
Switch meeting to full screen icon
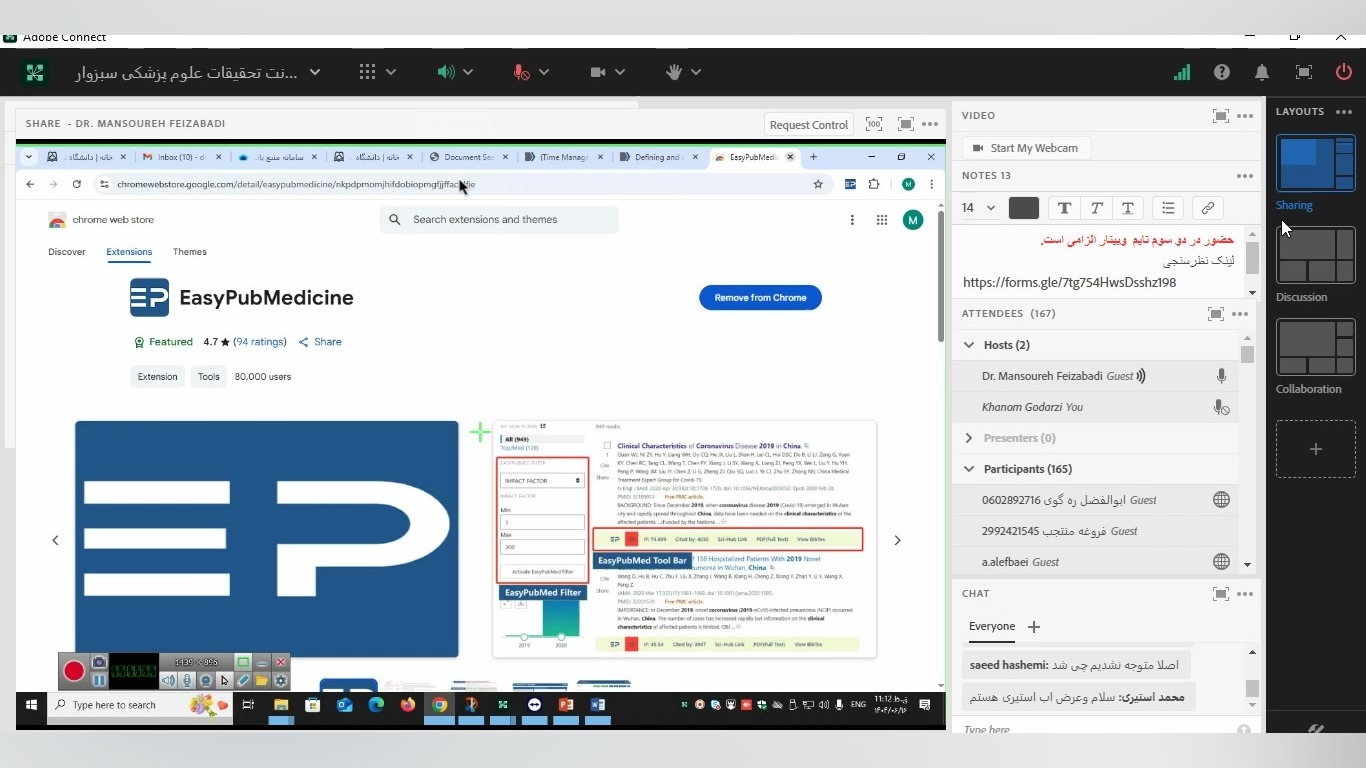click(1303, 72)
